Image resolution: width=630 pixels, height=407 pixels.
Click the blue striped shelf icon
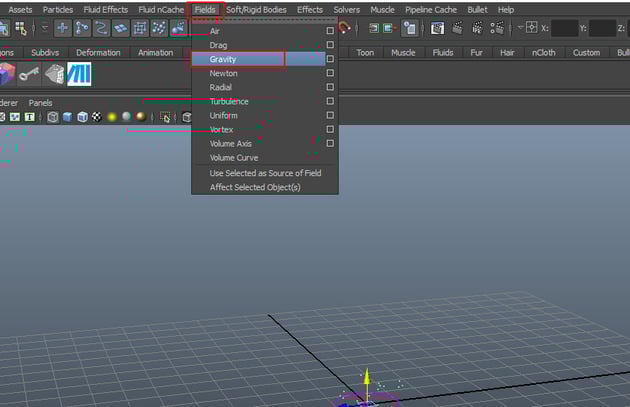[x=79, y=75]
